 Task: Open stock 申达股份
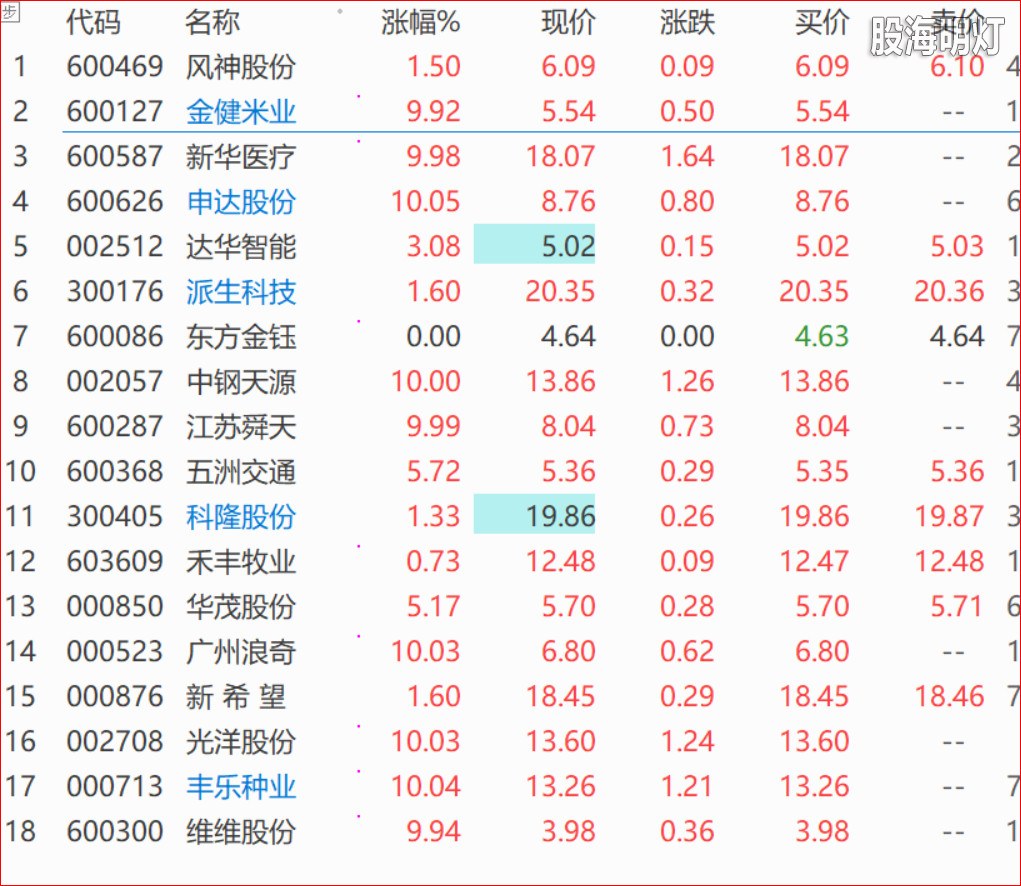(241, 202)
